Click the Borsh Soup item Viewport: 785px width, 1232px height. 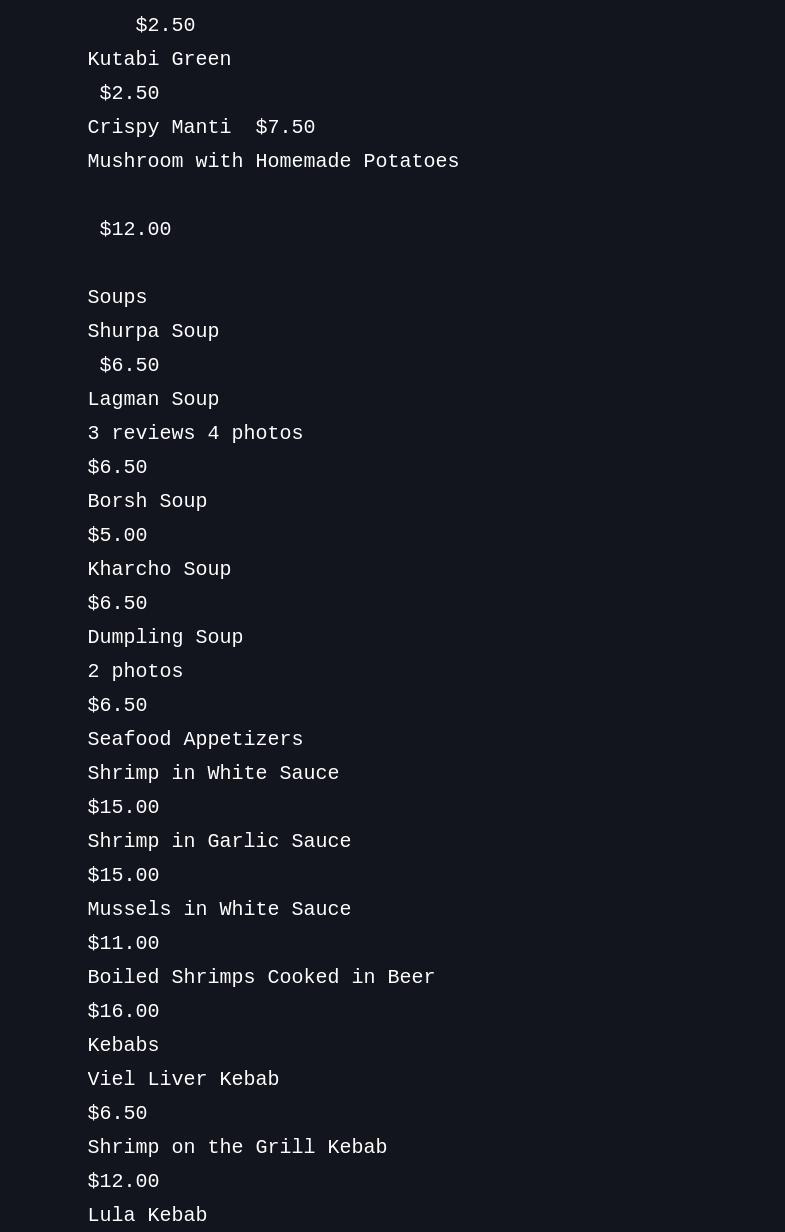147,502
